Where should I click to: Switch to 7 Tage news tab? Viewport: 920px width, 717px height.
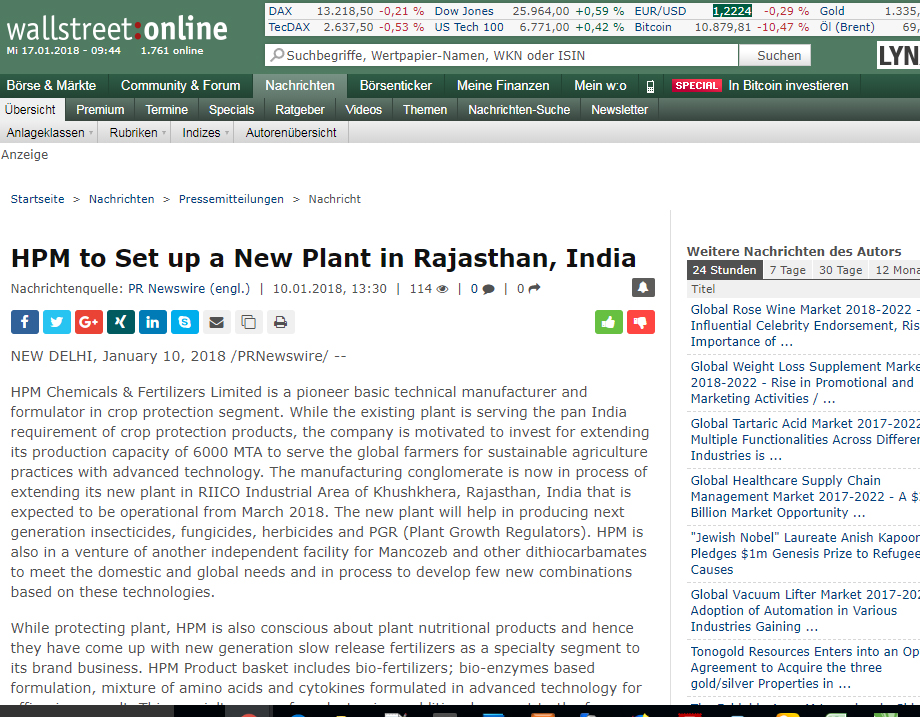(787, 270)
